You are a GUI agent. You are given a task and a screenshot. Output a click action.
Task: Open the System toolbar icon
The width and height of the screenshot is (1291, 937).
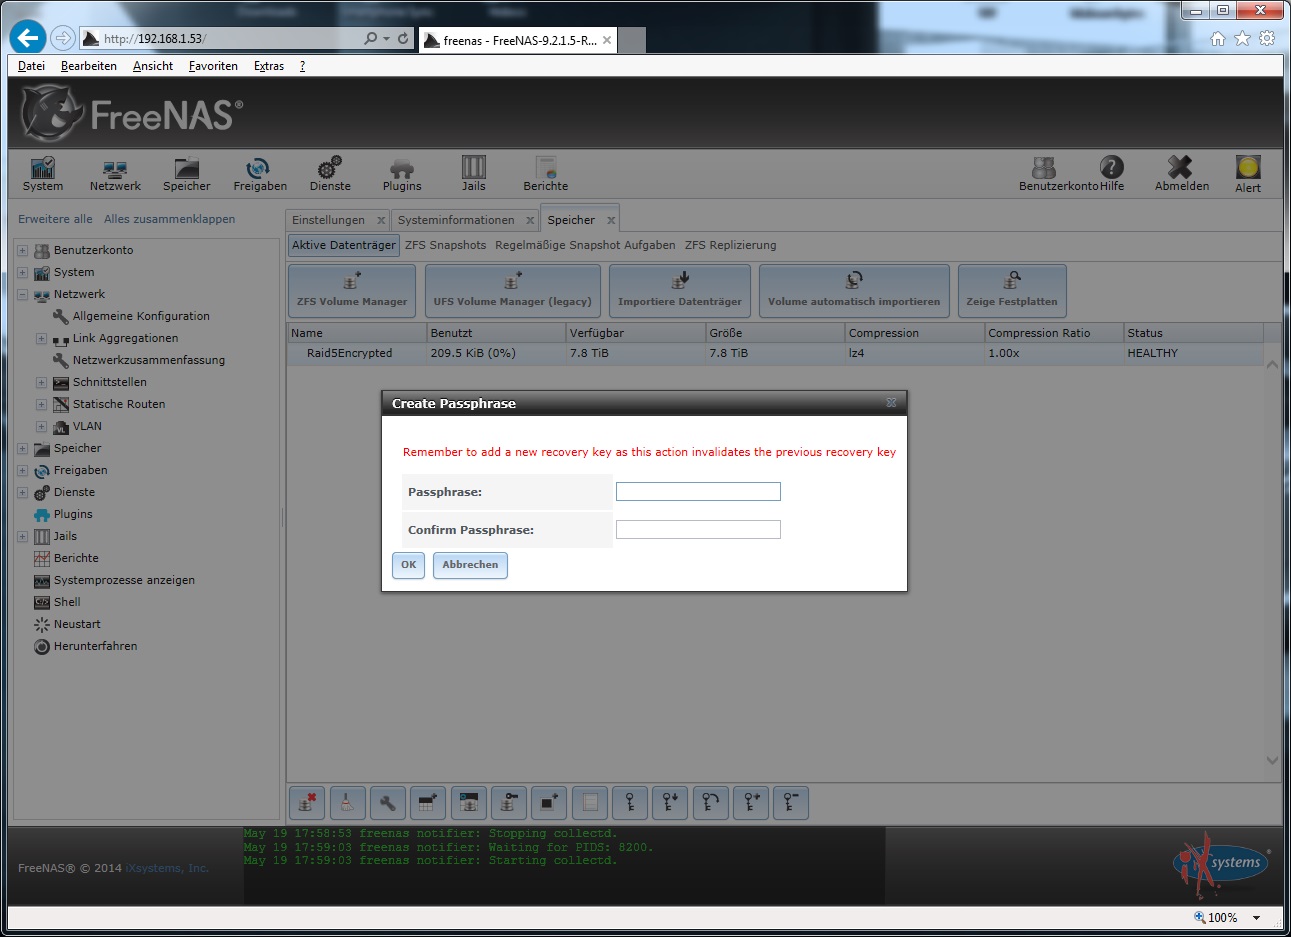(x=43, y=174)
